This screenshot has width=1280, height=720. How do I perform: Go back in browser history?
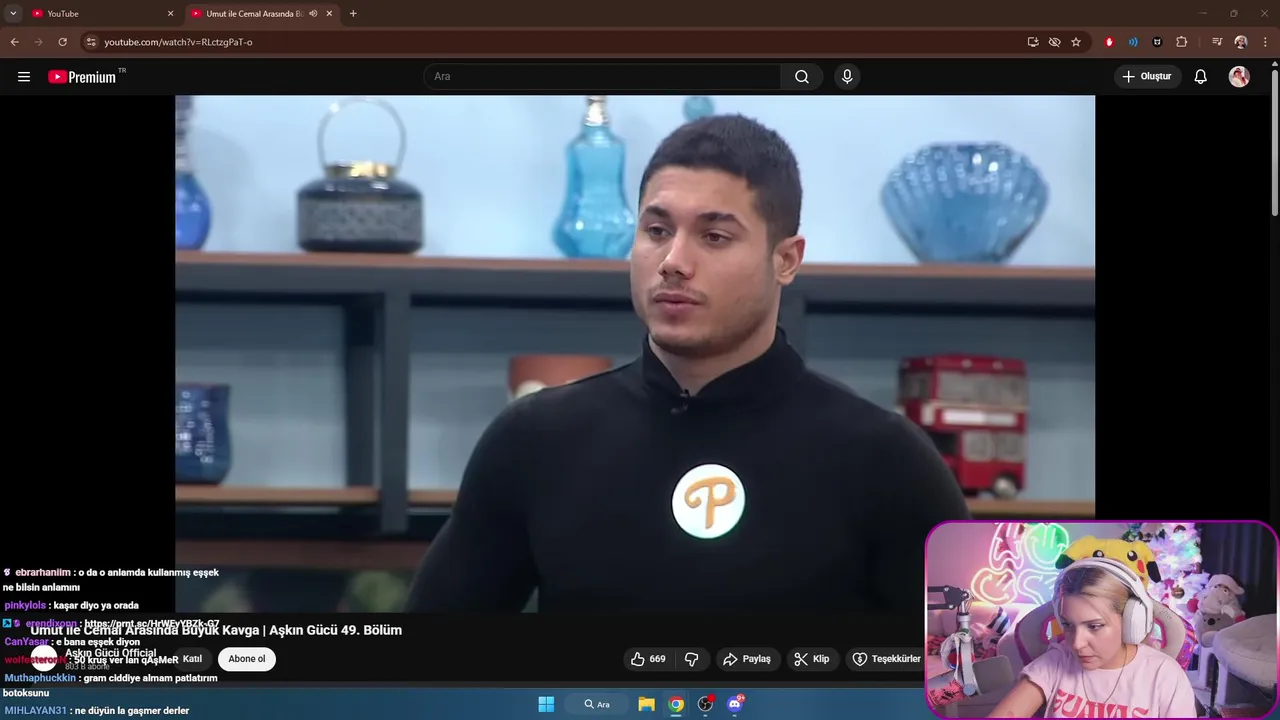click(x=14, y=42)
